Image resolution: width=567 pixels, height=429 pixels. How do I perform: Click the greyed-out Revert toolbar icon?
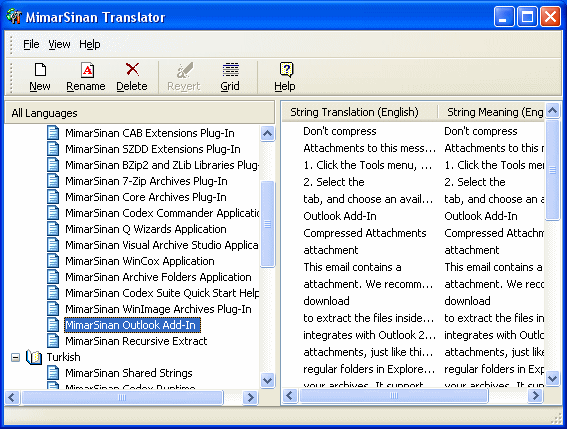(184, 70)
